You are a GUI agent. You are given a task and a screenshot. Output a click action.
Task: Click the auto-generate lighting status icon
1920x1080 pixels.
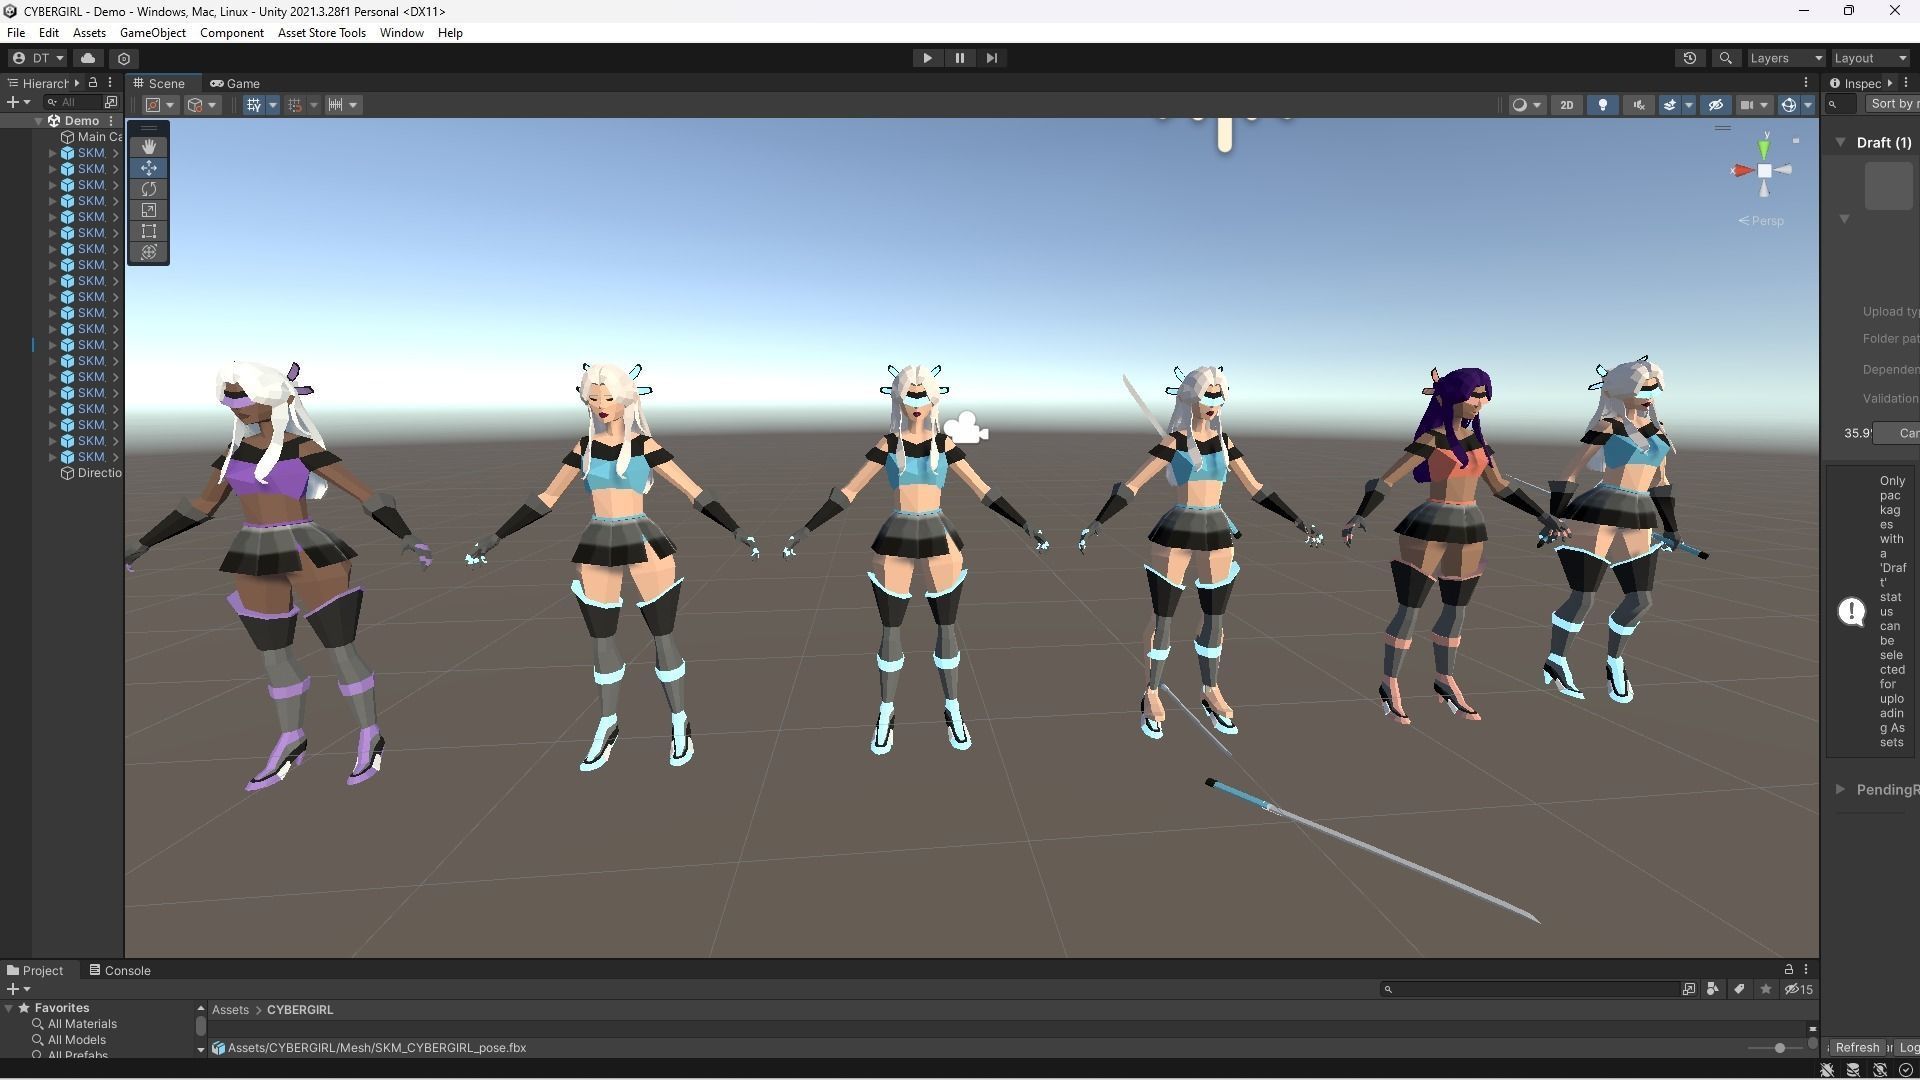pos(1880,1070)
